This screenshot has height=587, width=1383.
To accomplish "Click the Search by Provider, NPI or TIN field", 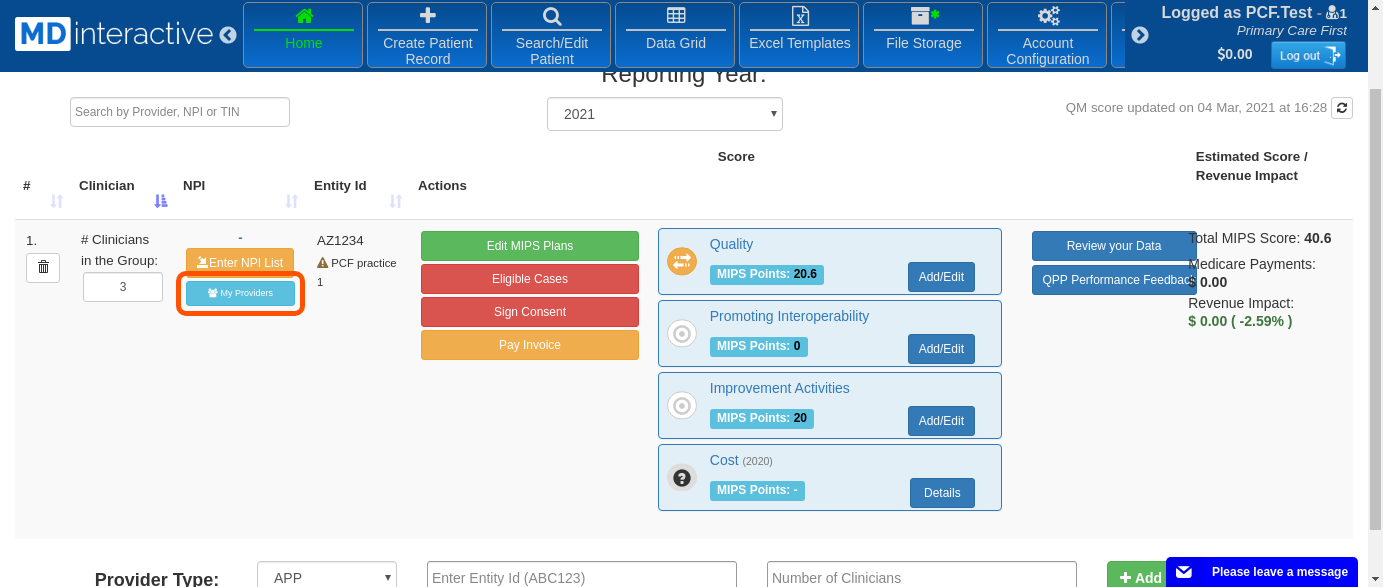I will tap(180, 112).
